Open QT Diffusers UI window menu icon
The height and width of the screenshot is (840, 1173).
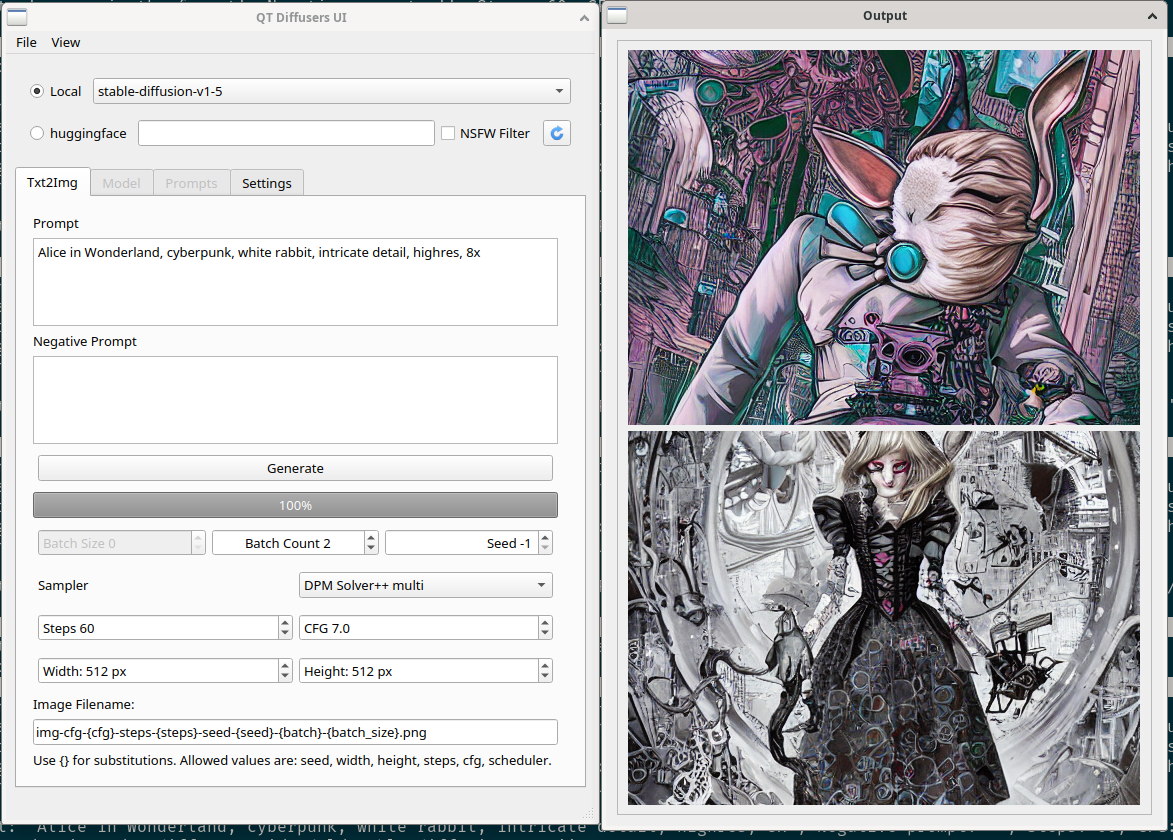pos(16,16)
